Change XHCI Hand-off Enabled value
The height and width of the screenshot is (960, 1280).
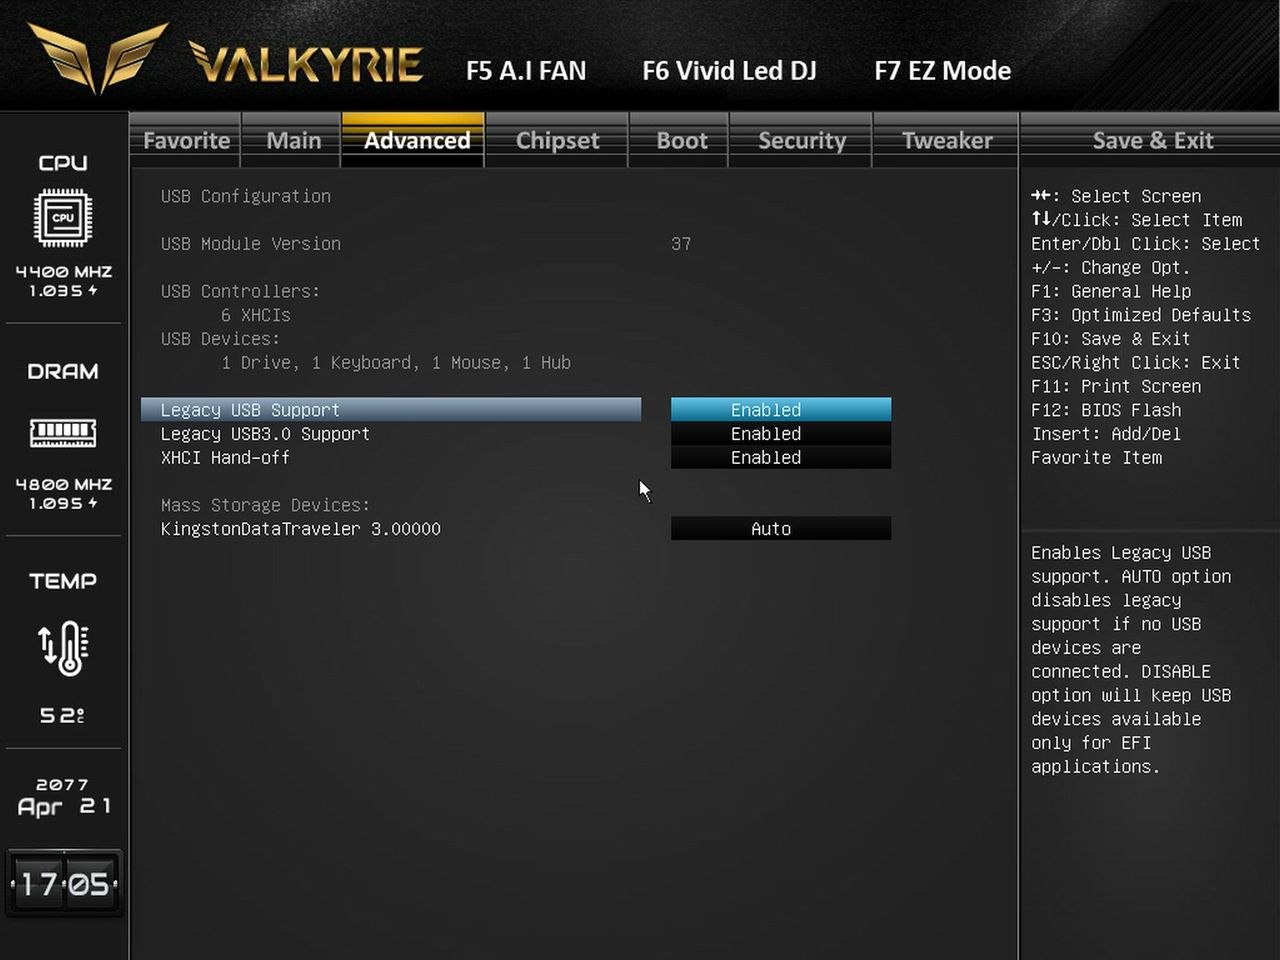(x=781, y=458)
